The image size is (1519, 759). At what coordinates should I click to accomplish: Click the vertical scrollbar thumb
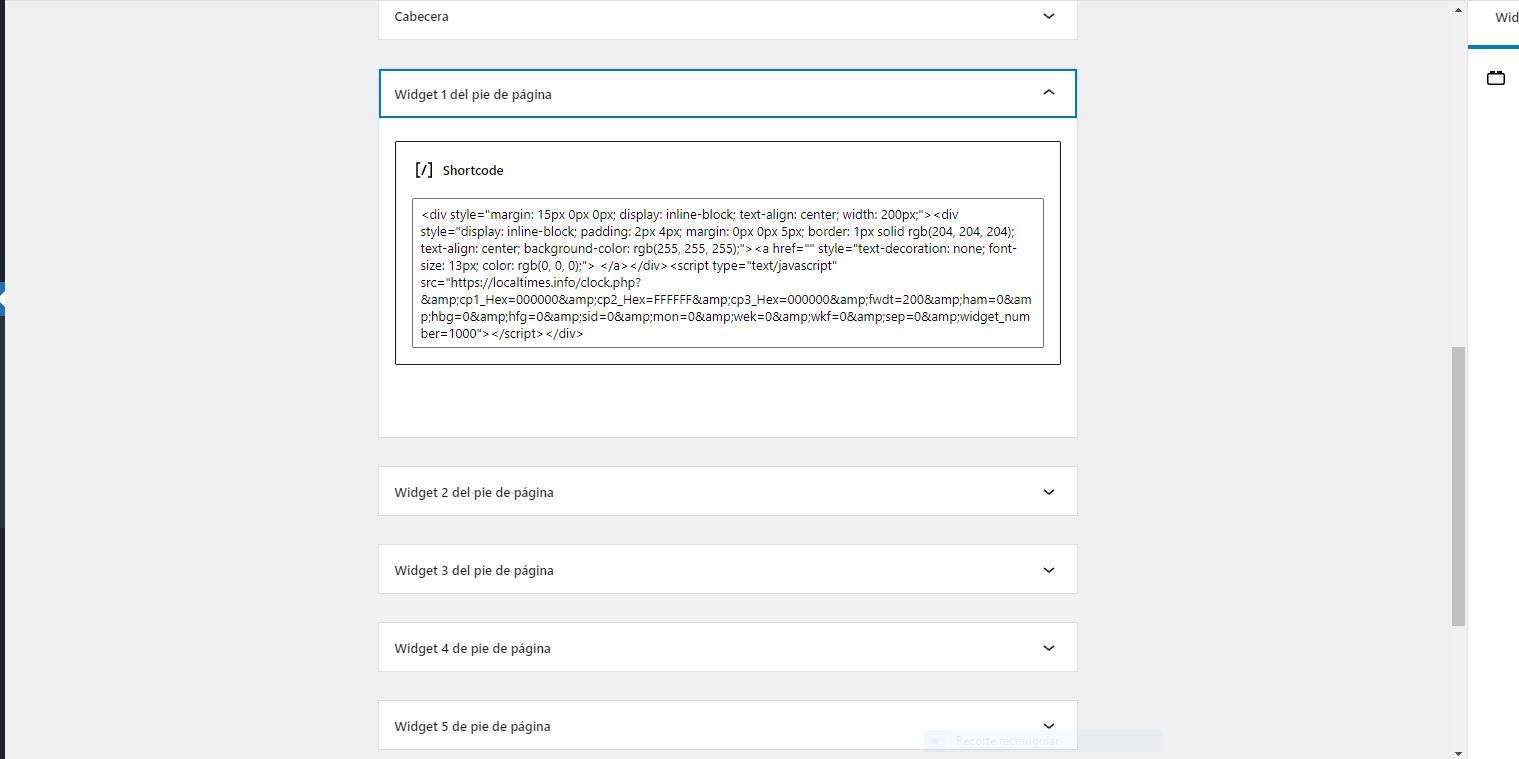click(1458, 486)
